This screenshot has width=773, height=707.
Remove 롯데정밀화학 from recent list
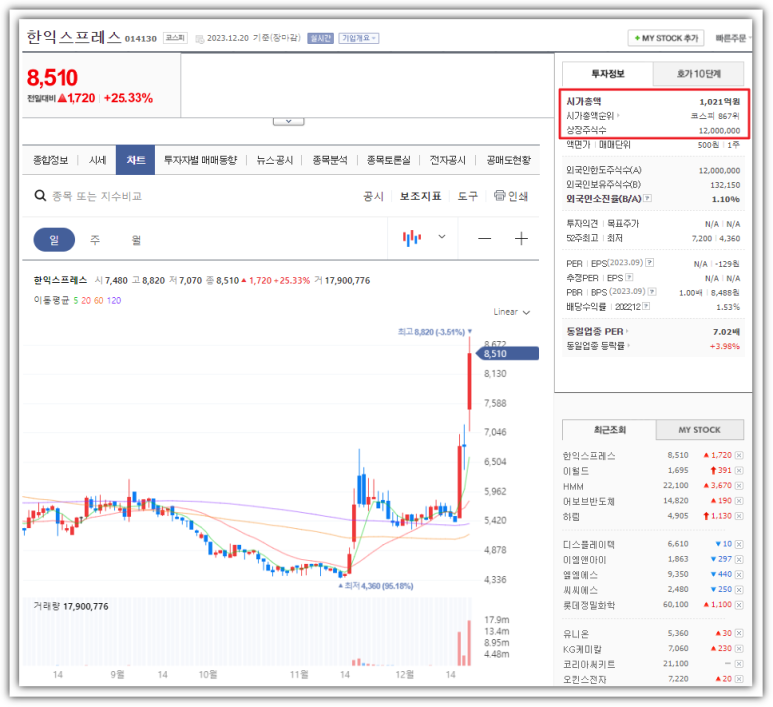click(x=739, y=605)
